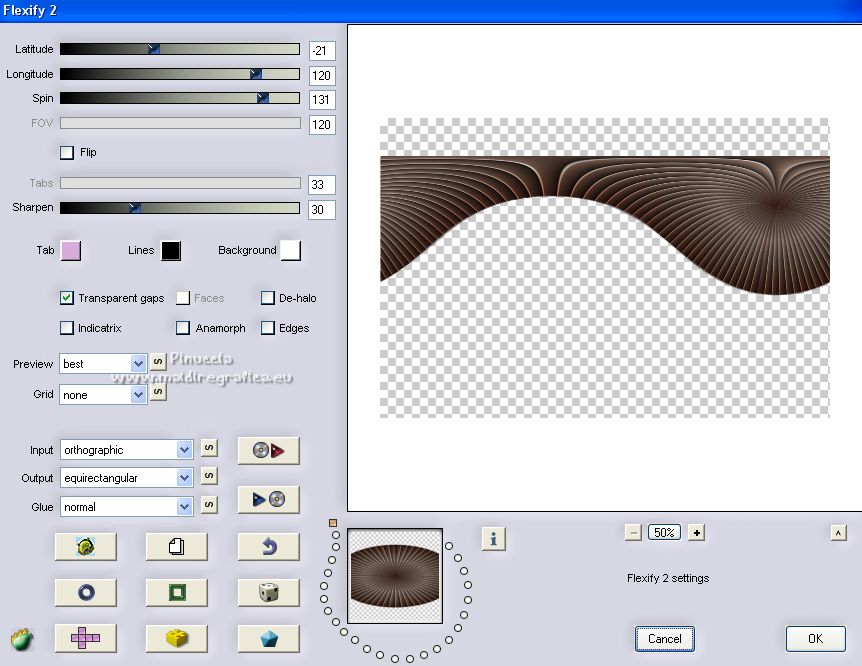Screen dimensions: 862x666
Task: Click the Longitude slider track
Action: (180, 74)
